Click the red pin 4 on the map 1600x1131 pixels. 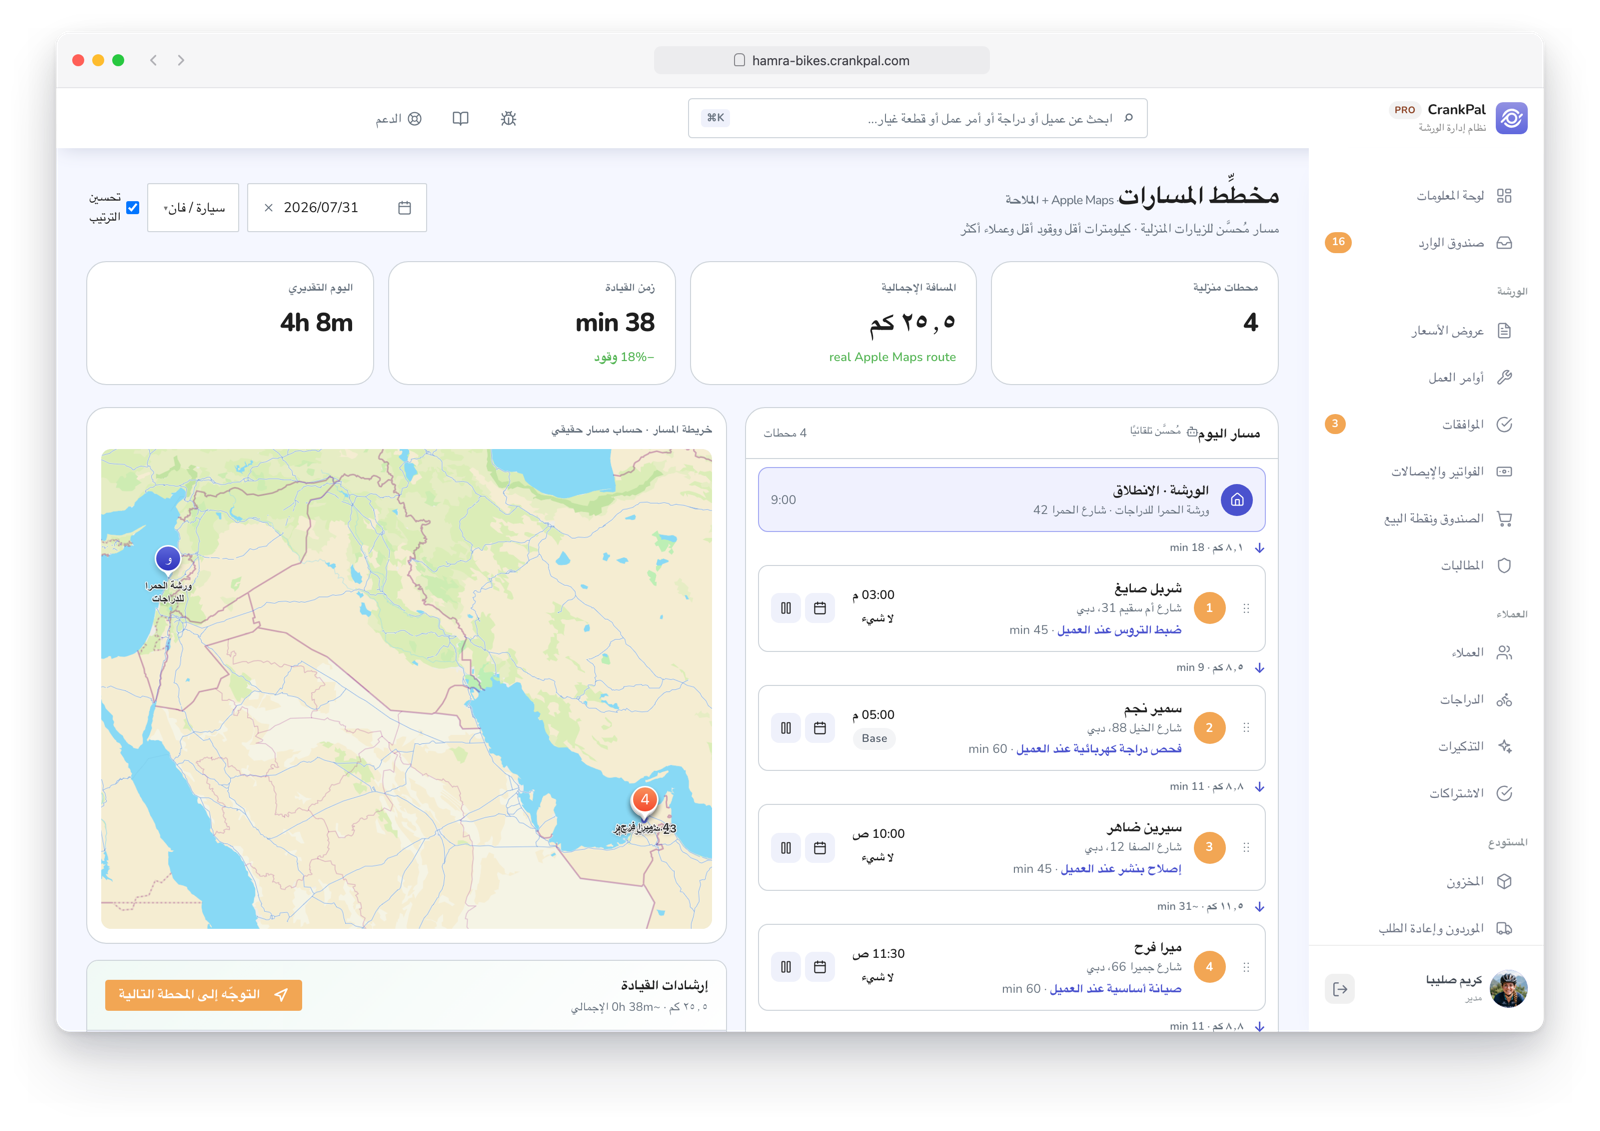[x=645, y=802]
